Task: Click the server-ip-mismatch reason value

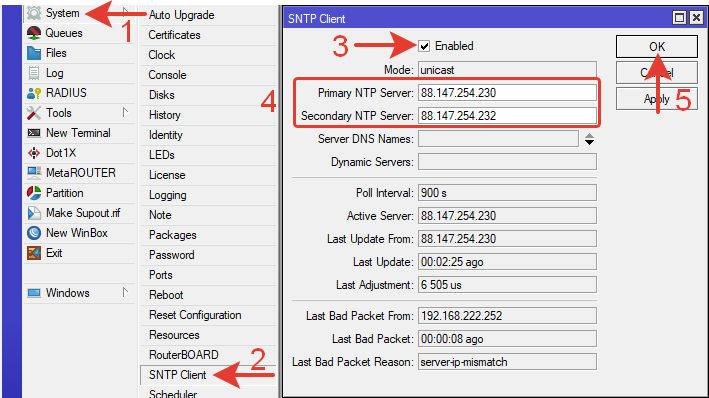Action: [x=507, y=362]
